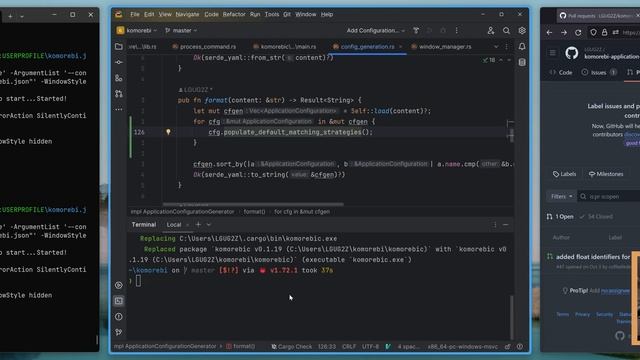Click 126:33 caret position in status bar
The image size is (640, 360).
[x=327, y=347]
